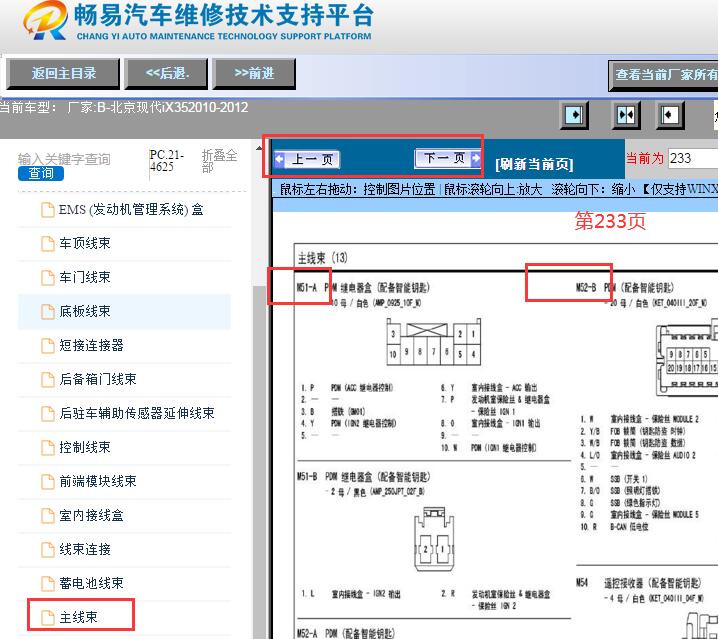Click the page number field showing 233
Viewport: 718px width, 639px height.
tap(693, 158)
